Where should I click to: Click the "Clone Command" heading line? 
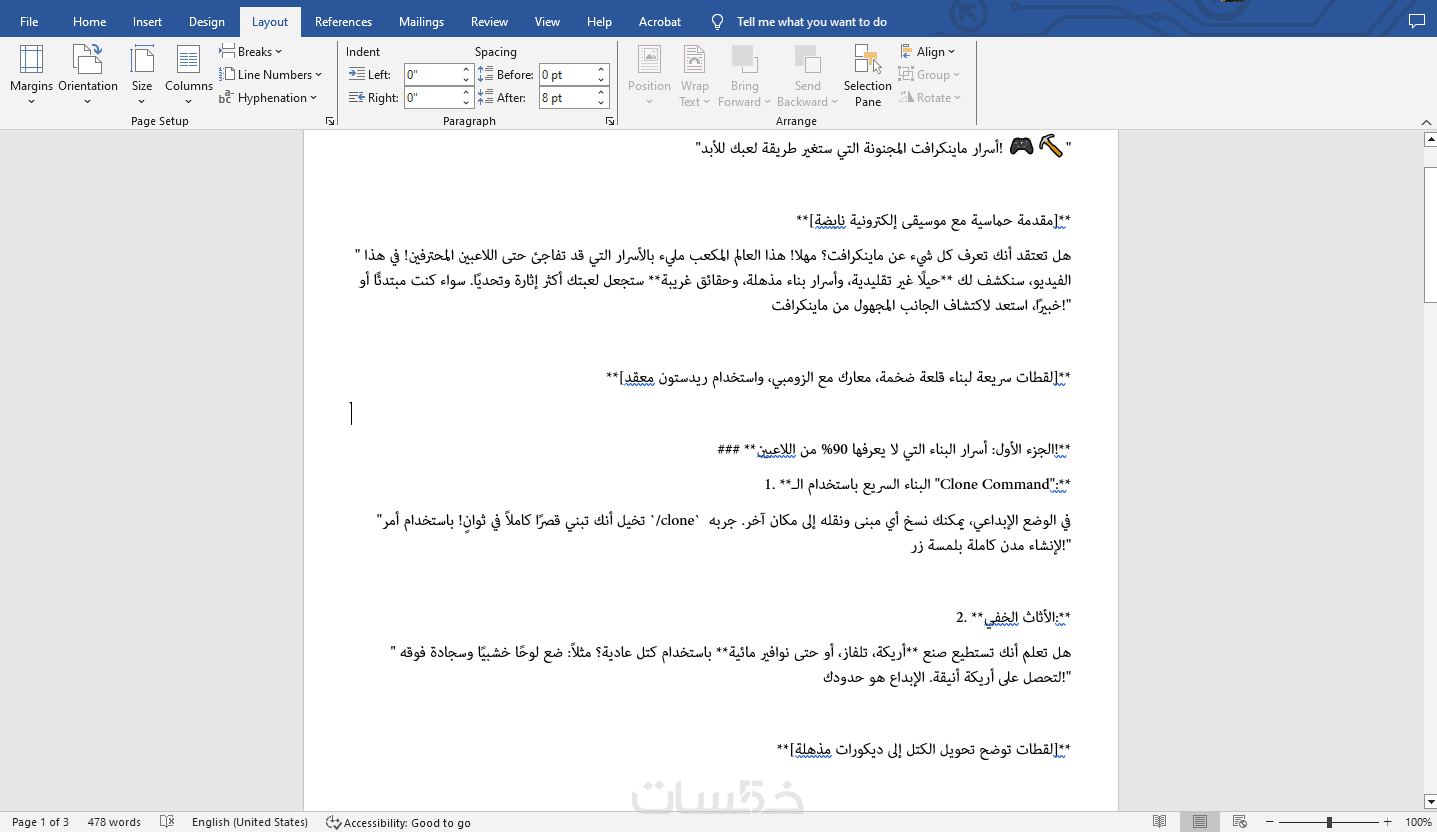(x=917, y=484)
